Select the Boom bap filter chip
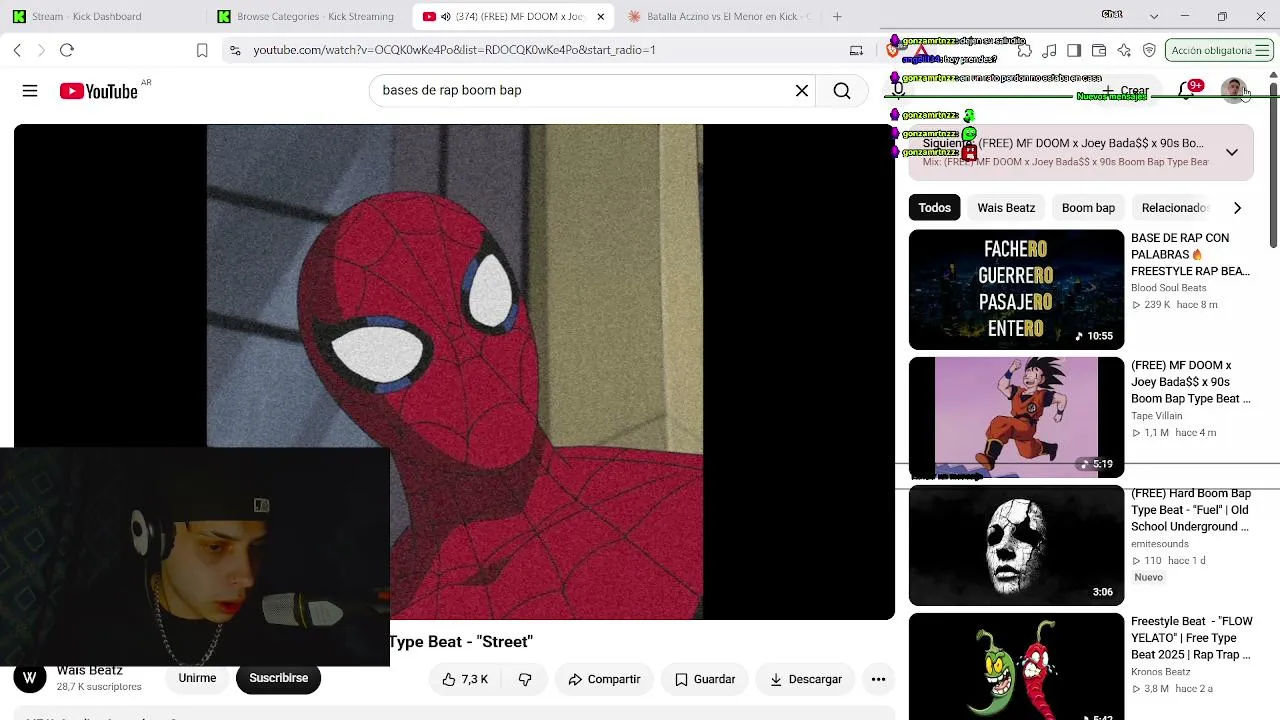This screenshot has width=1280, height=720. click(1088, 208)
